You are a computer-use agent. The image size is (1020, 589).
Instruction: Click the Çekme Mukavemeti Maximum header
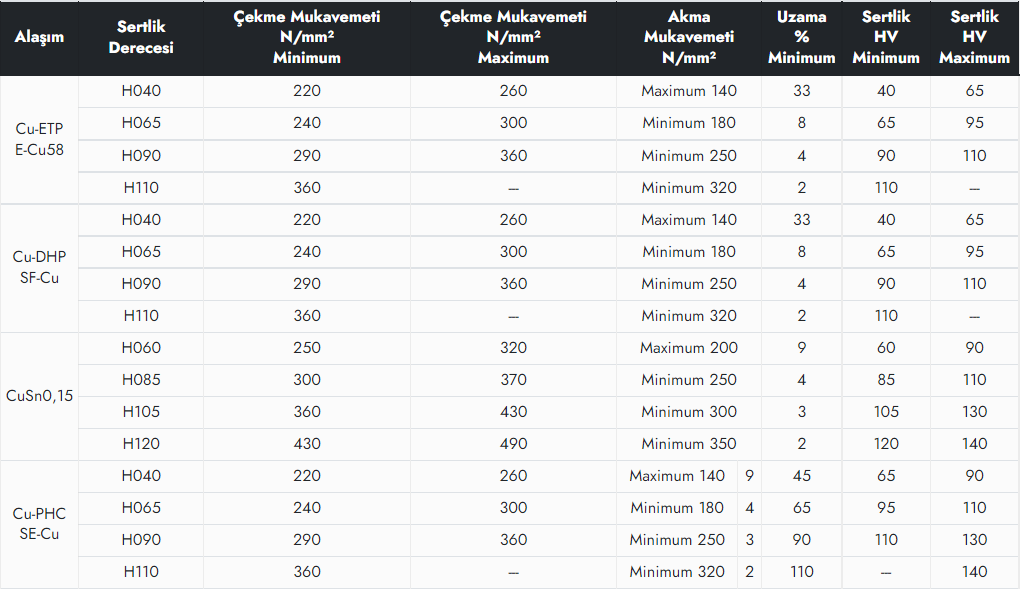coord(513,38)
